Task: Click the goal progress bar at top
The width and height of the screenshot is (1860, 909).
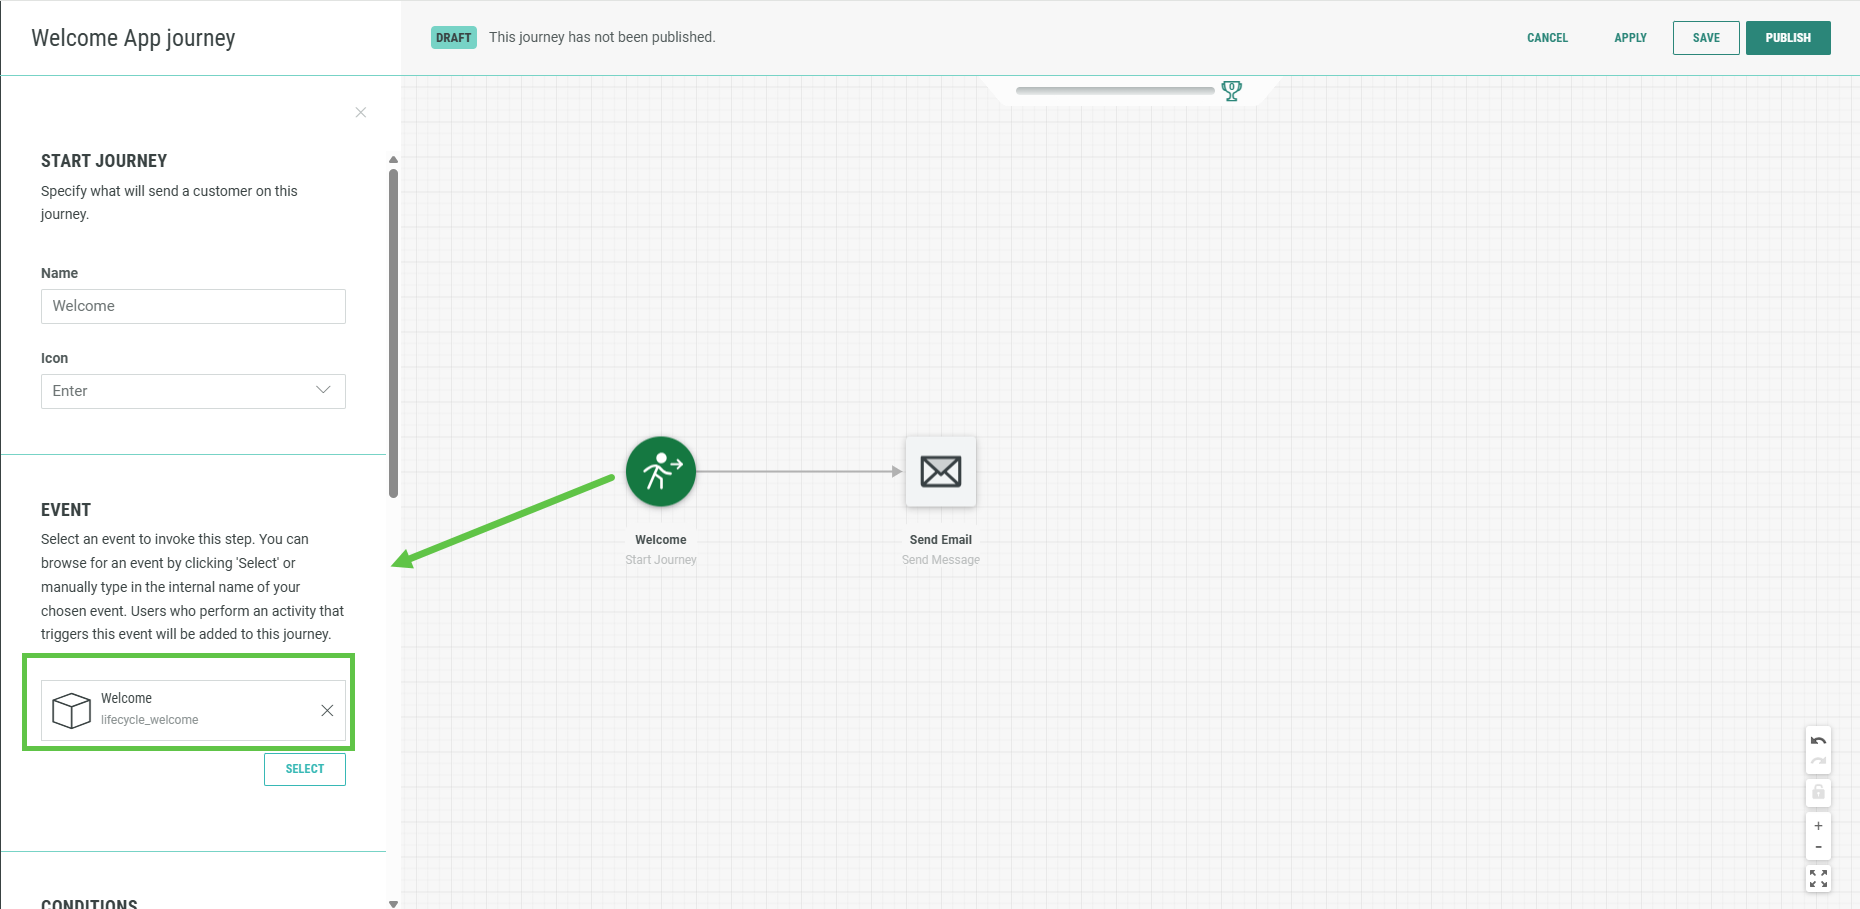Action: 1114,91
